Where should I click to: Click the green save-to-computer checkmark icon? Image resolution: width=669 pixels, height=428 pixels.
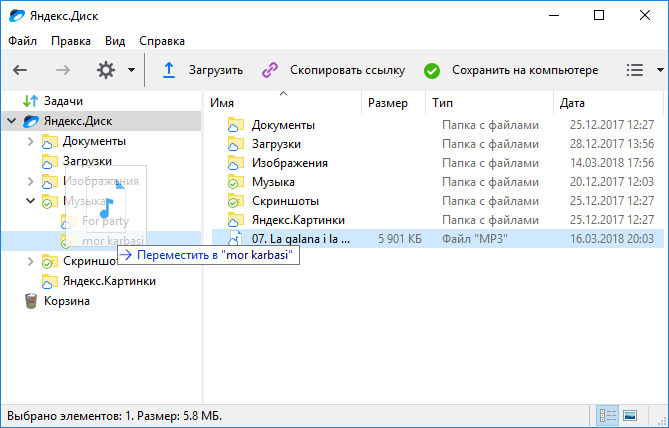432,70
